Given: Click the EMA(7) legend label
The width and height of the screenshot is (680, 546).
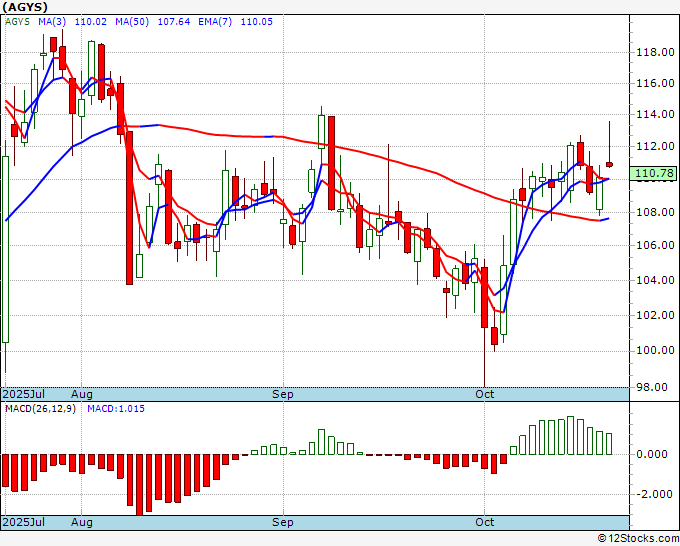Looking at the screenshot, I should coord(215,22).
